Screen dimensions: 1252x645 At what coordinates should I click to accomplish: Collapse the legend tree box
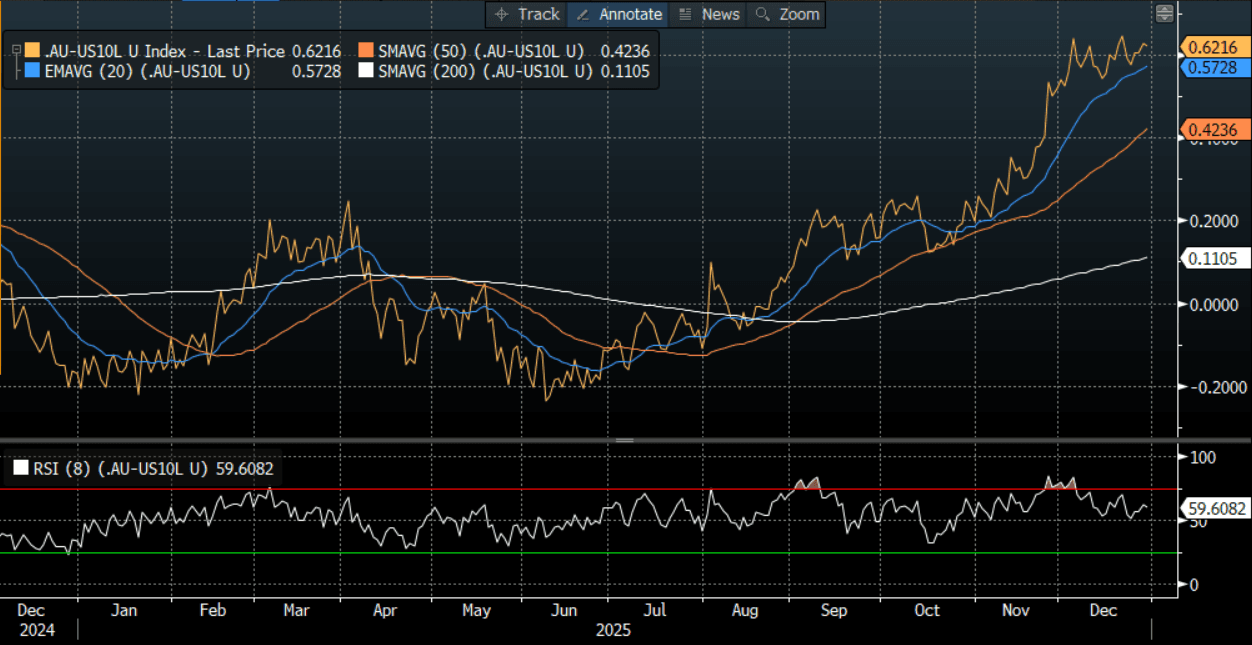tap(15, 46)
